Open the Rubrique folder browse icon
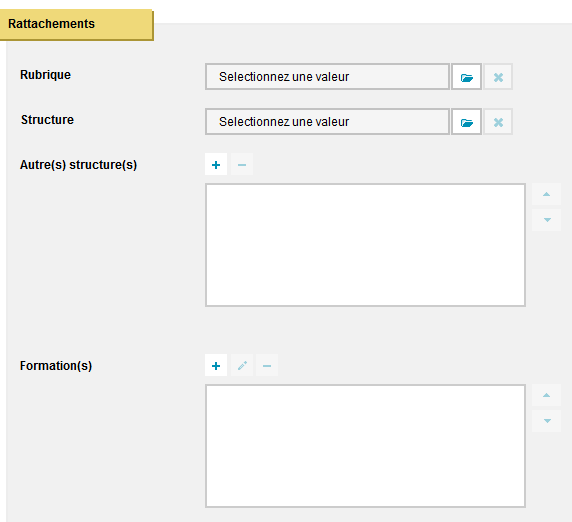 click(x=467, y=77)
